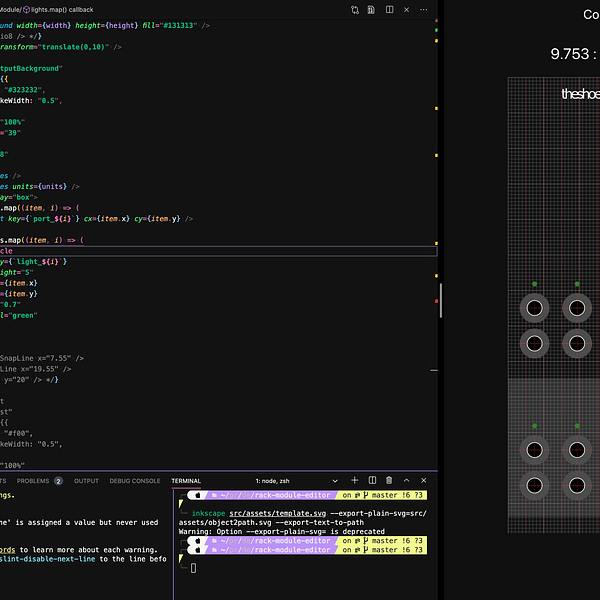Click the "39" attribute value line
This screenshot has height=600, width=600.
[x=10, y=133]
